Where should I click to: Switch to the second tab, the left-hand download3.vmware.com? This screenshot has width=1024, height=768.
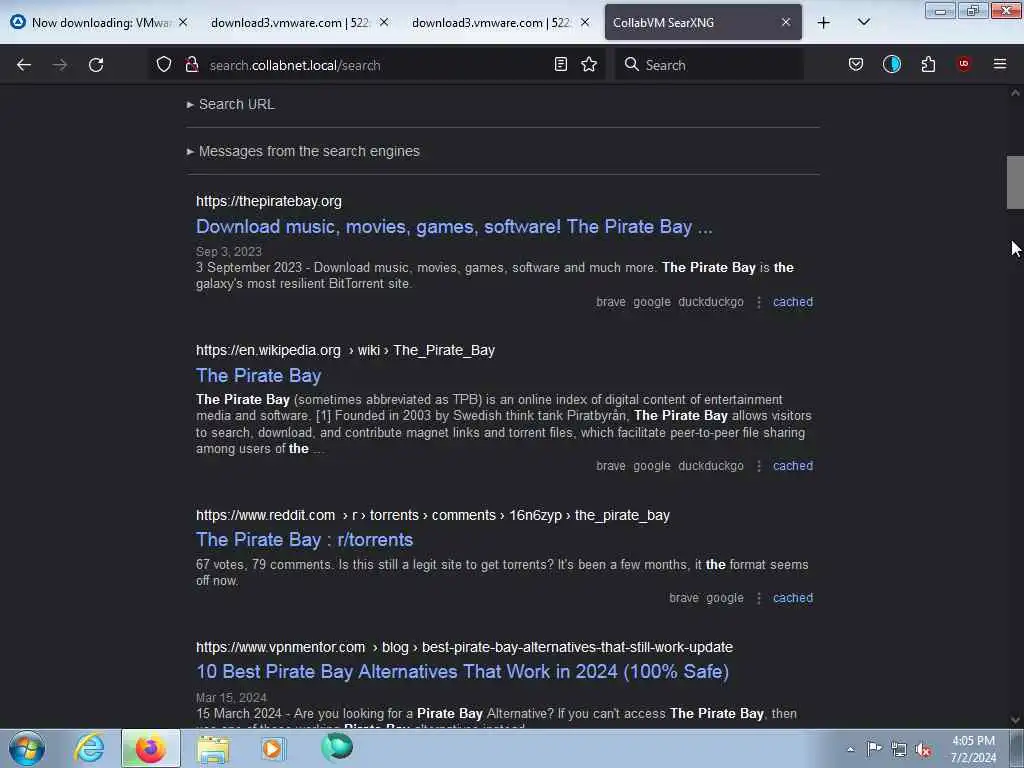[291, 22]
